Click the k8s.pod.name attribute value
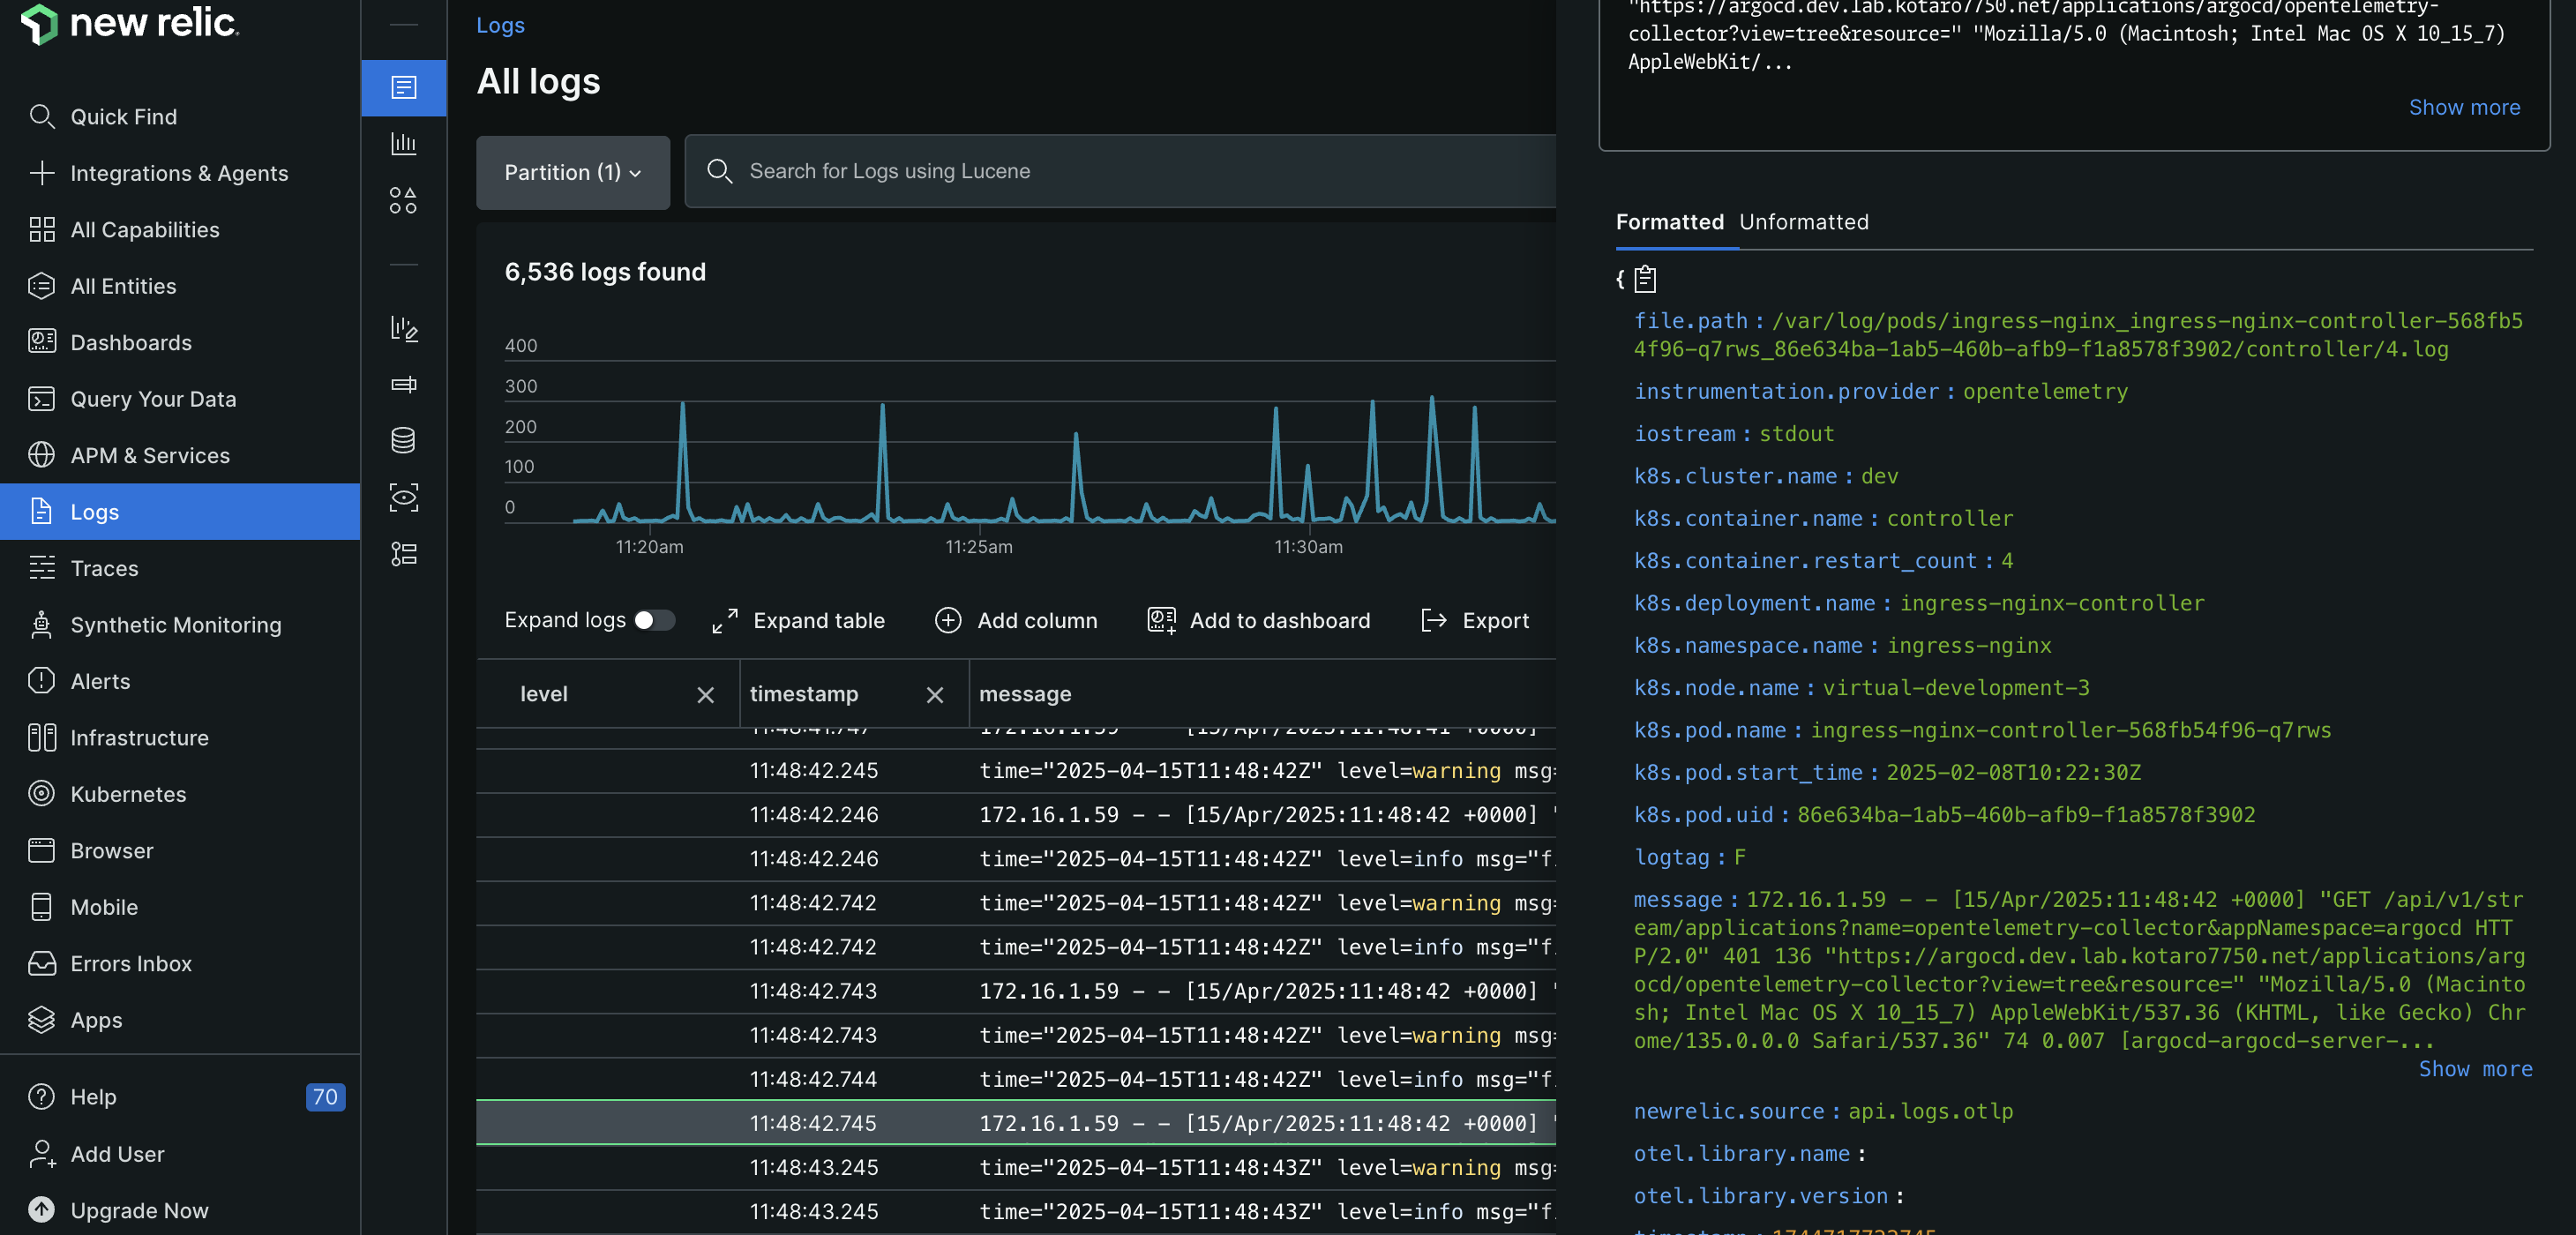Screen dimensions: 2576x1235 2071,730
